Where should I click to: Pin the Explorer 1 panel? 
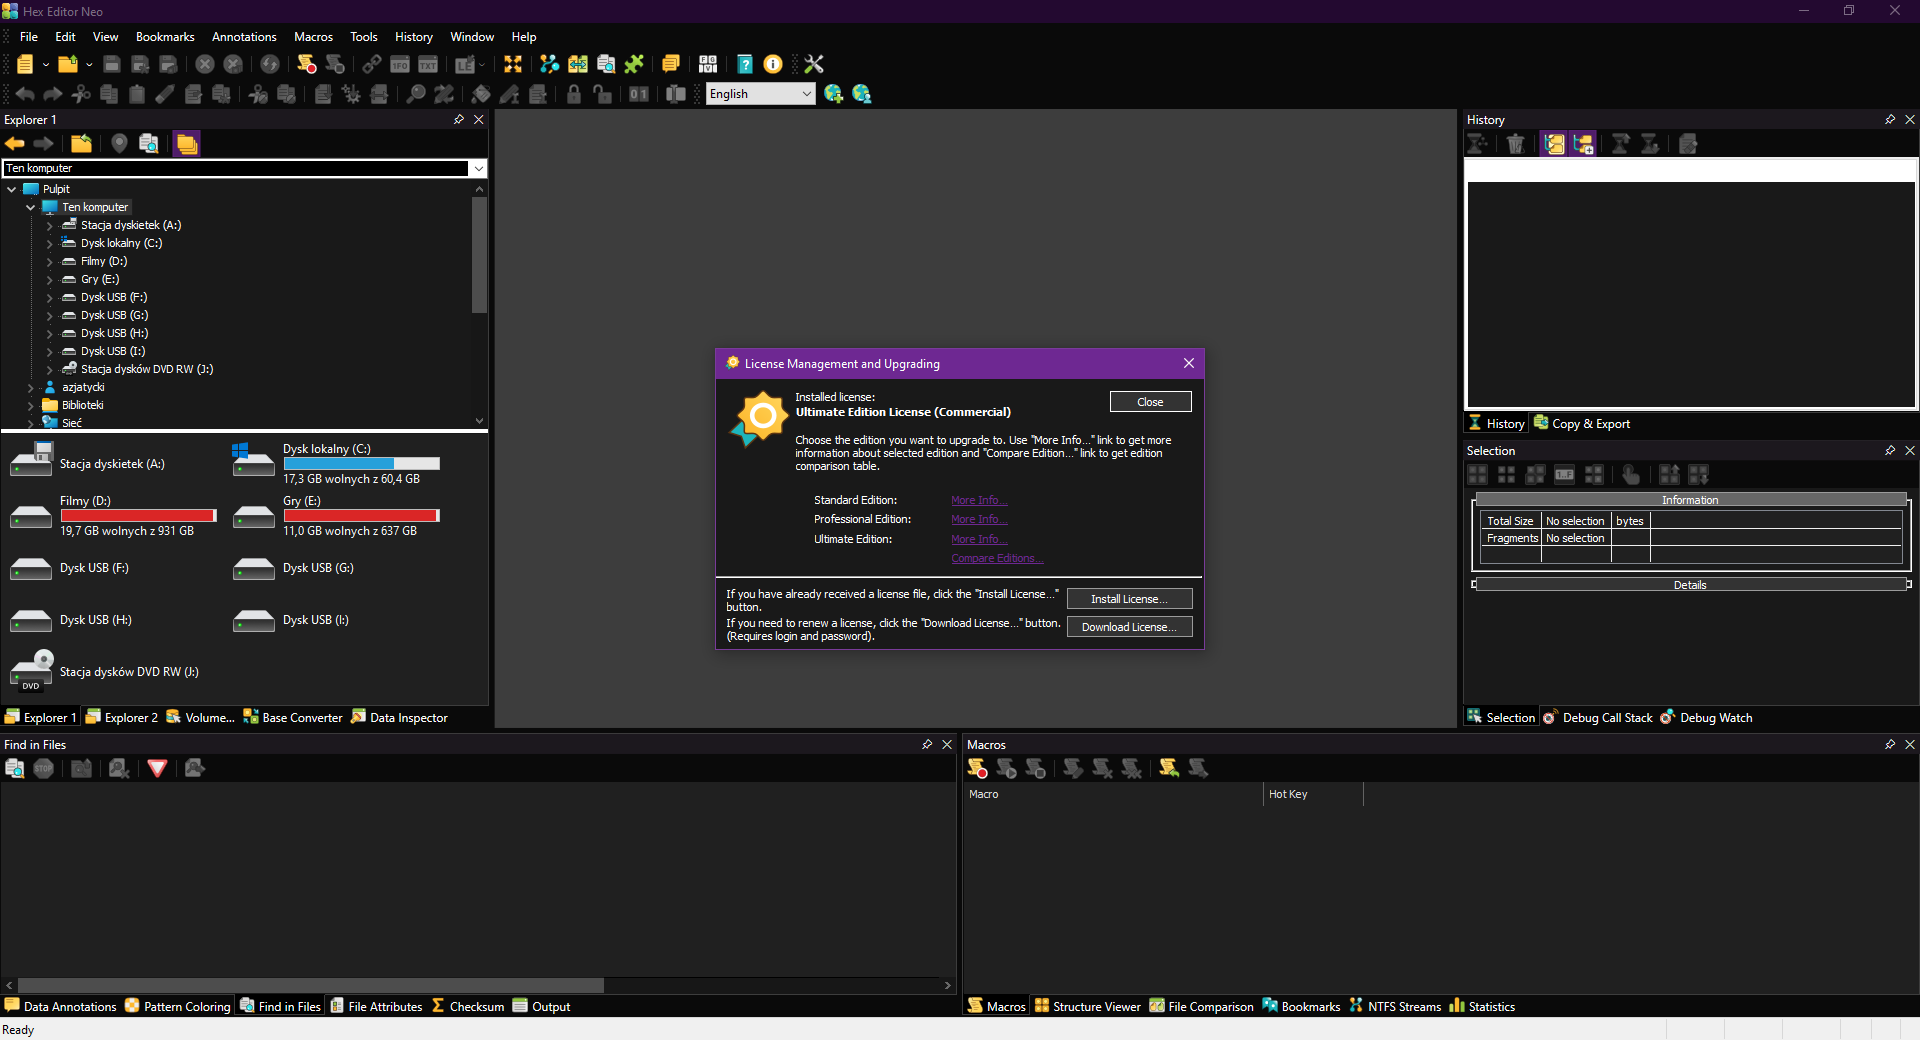coord(459,120)
